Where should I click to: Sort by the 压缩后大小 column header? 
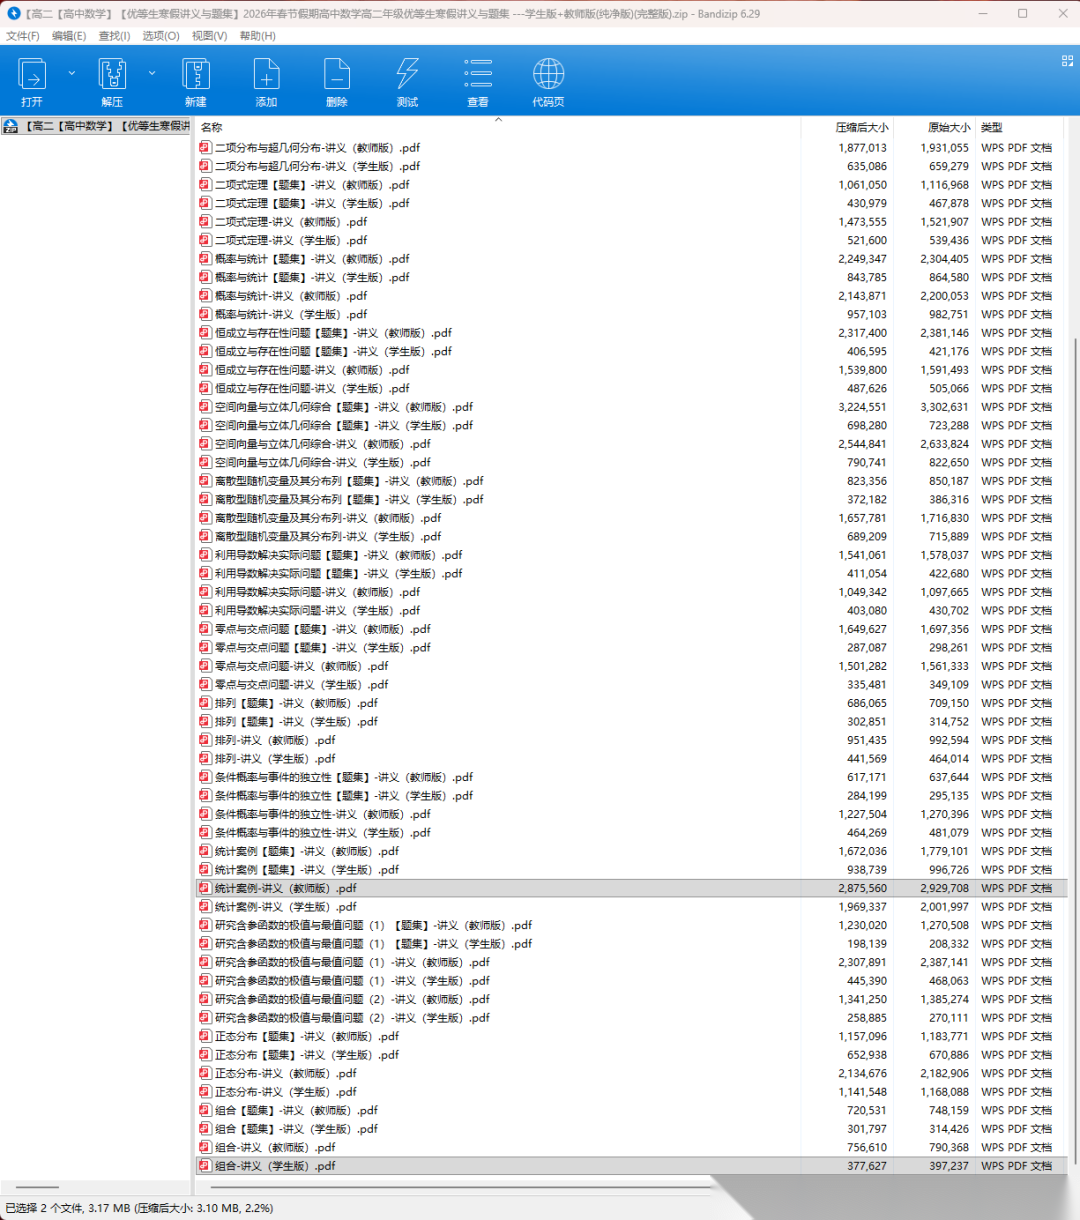tap(861, 128)
